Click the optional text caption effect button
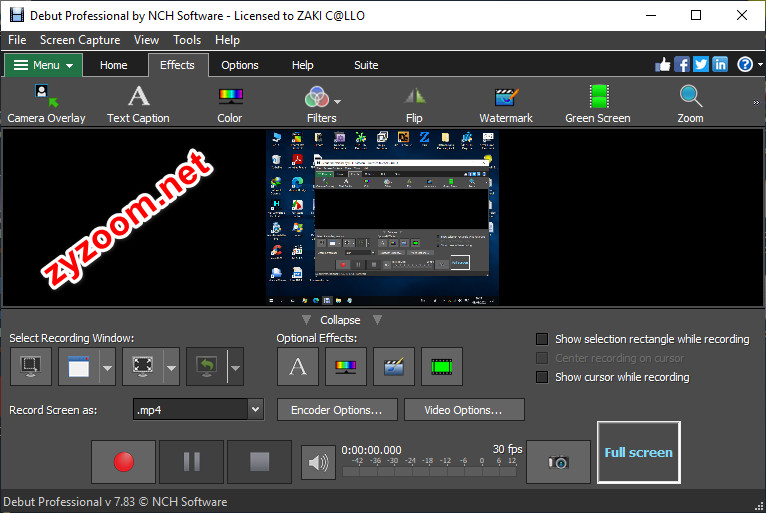The image size is (766, 513). click(298, 366)
